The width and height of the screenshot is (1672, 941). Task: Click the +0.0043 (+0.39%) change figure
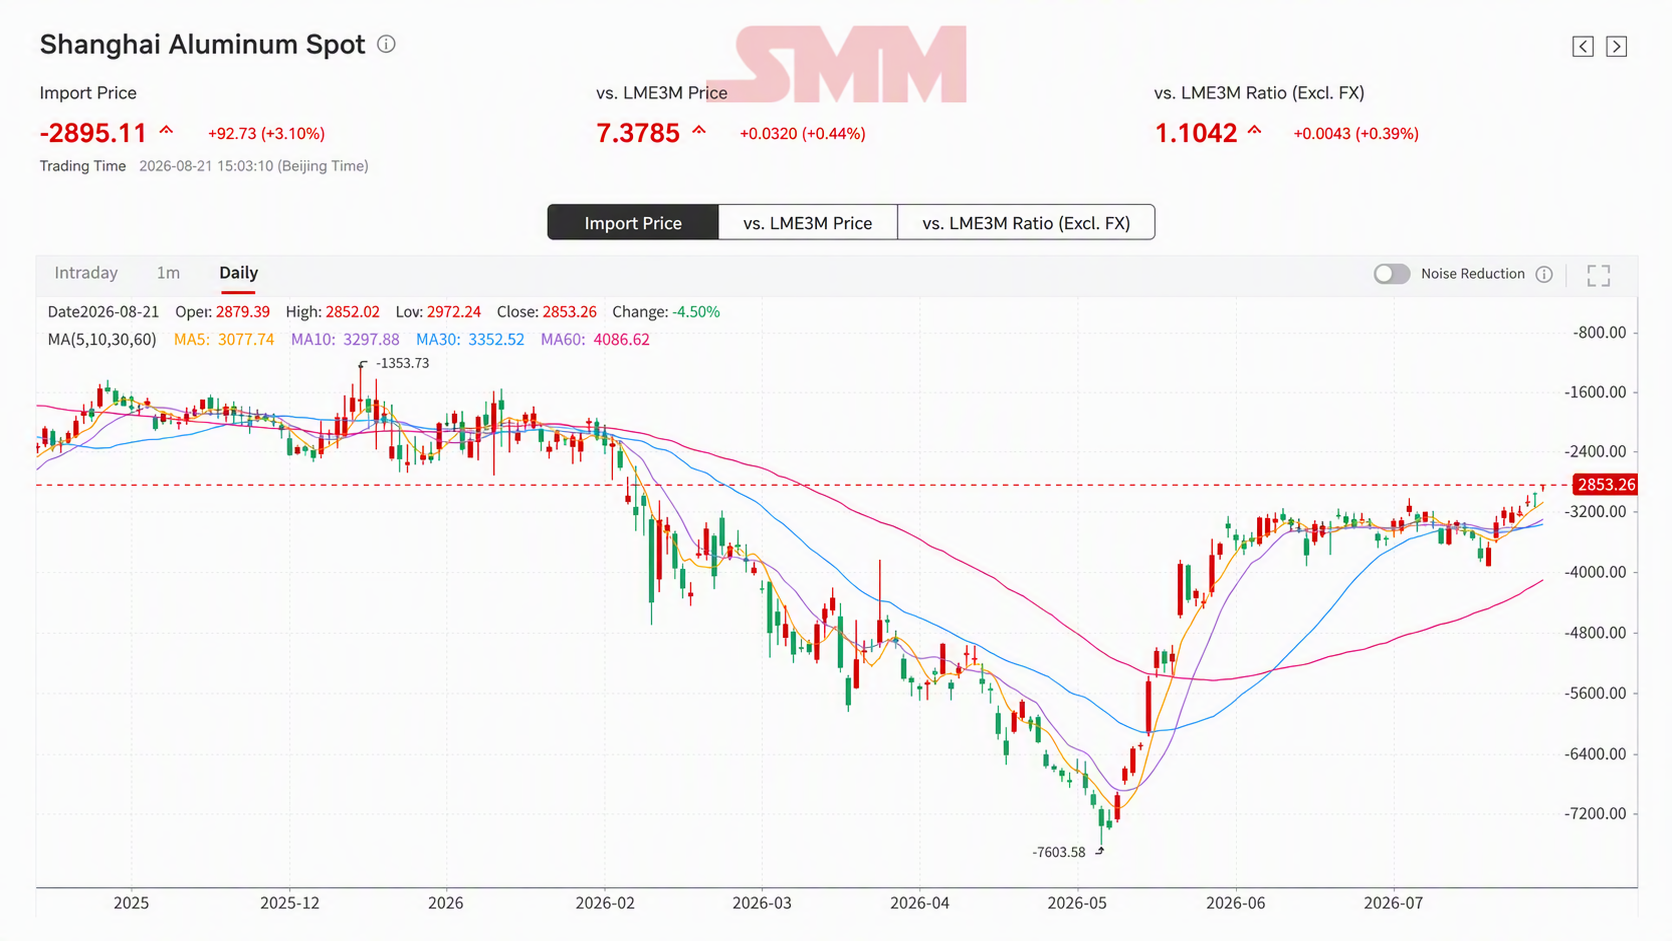click(x=1356, y=133)
